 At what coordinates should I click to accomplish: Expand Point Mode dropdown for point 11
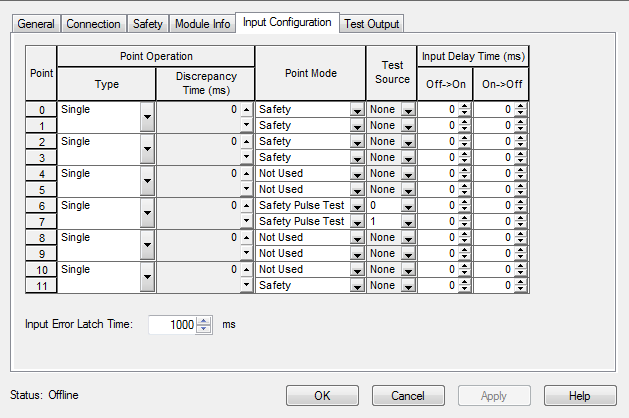(x=357, y=286)
